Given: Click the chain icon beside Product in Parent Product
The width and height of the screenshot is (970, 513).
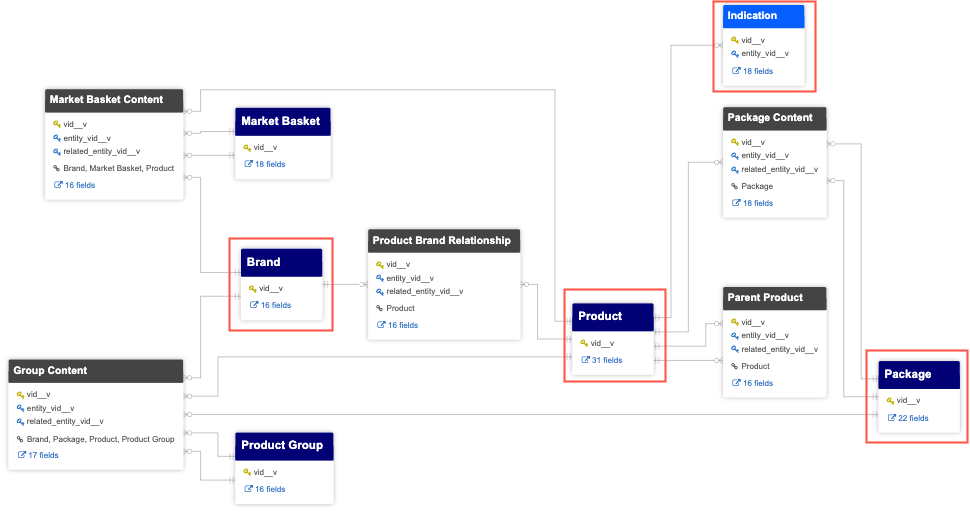Looking at the screenshot, I should pos(734,366).
